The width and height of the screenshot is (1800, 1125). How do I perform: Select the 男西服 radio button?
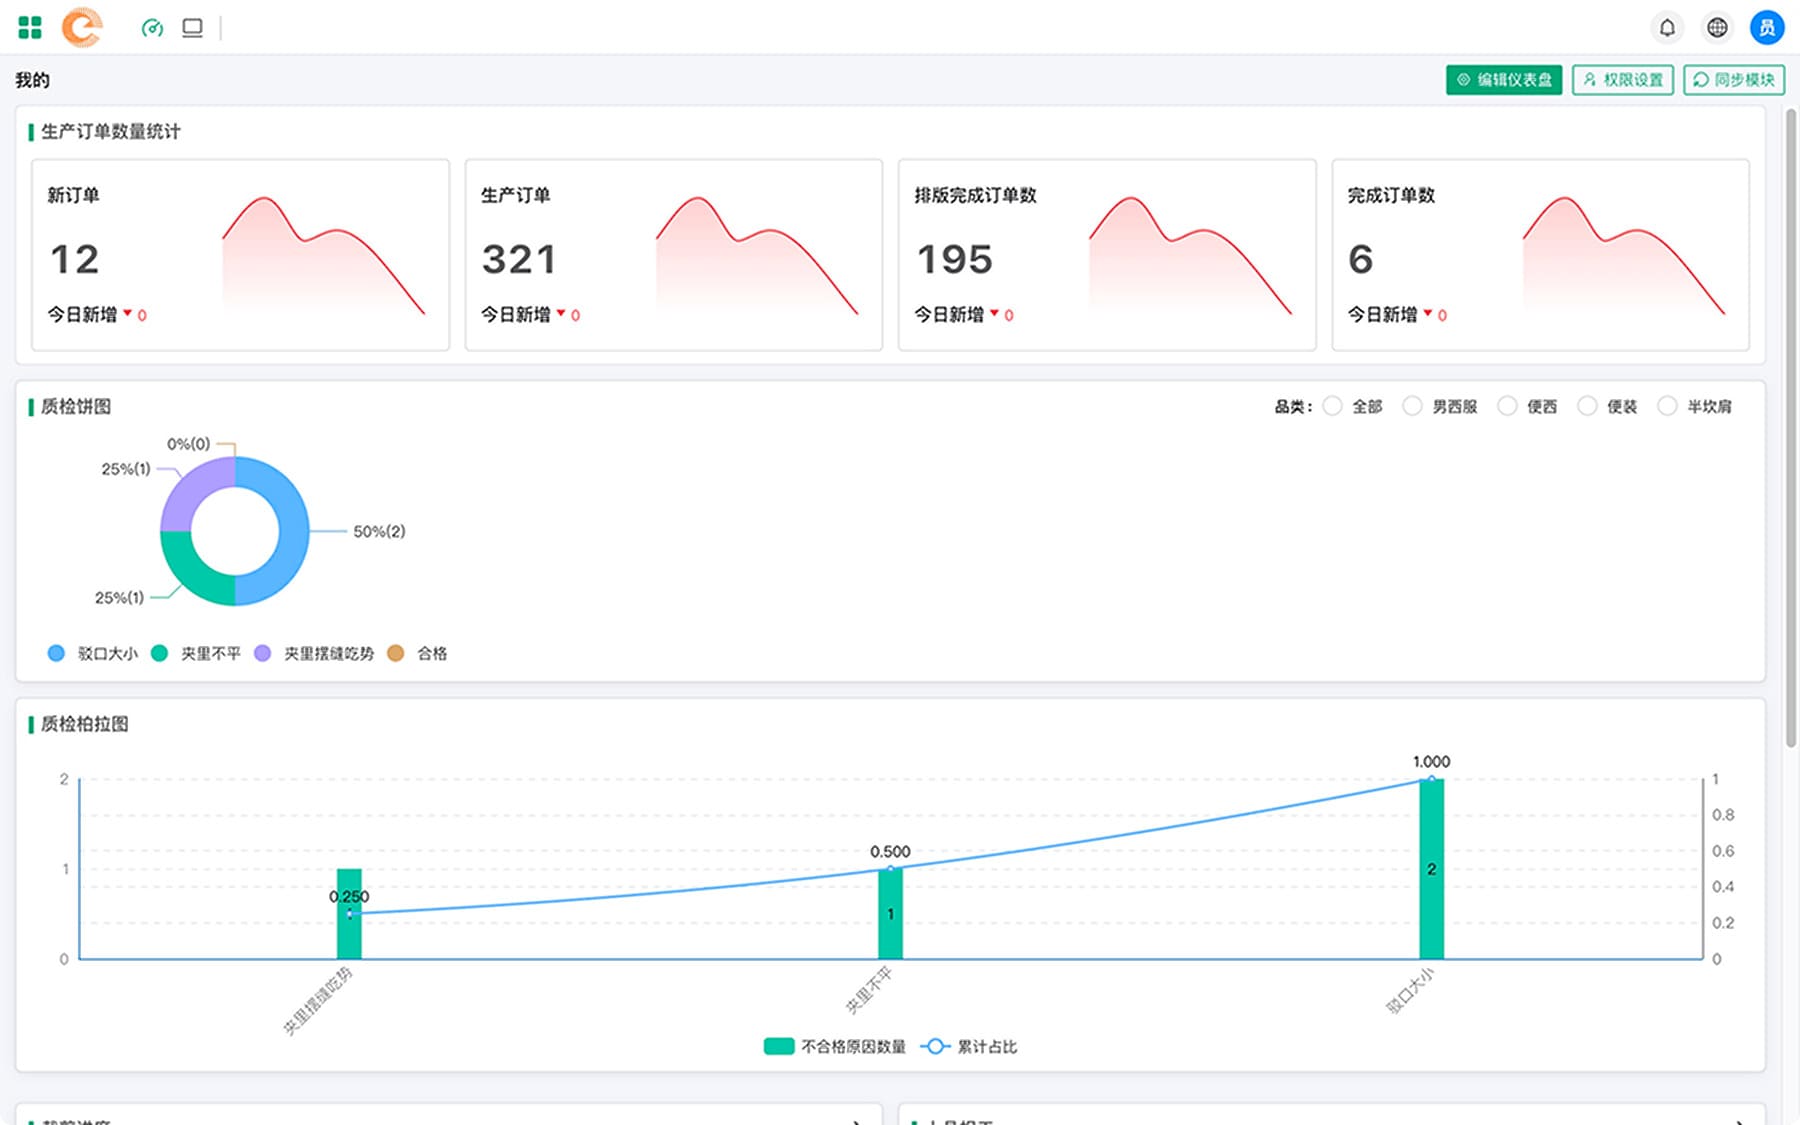1412,406
